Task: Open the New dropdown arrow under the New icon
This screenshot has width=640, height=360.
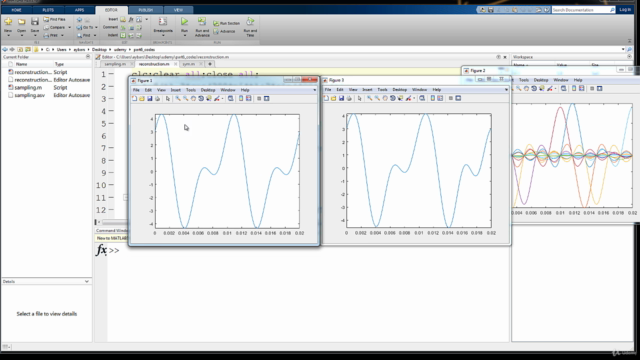Action: 8,36
